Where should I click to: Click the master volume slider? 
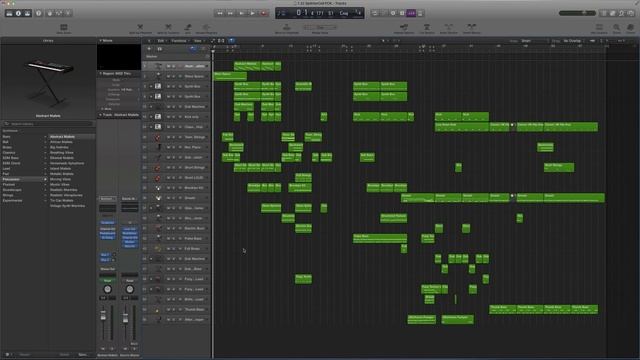click(577, 13)
